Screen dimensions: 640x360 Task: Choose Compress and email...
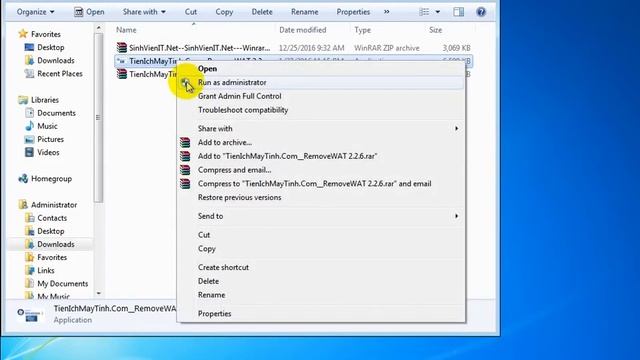click(x=321, y=170)
